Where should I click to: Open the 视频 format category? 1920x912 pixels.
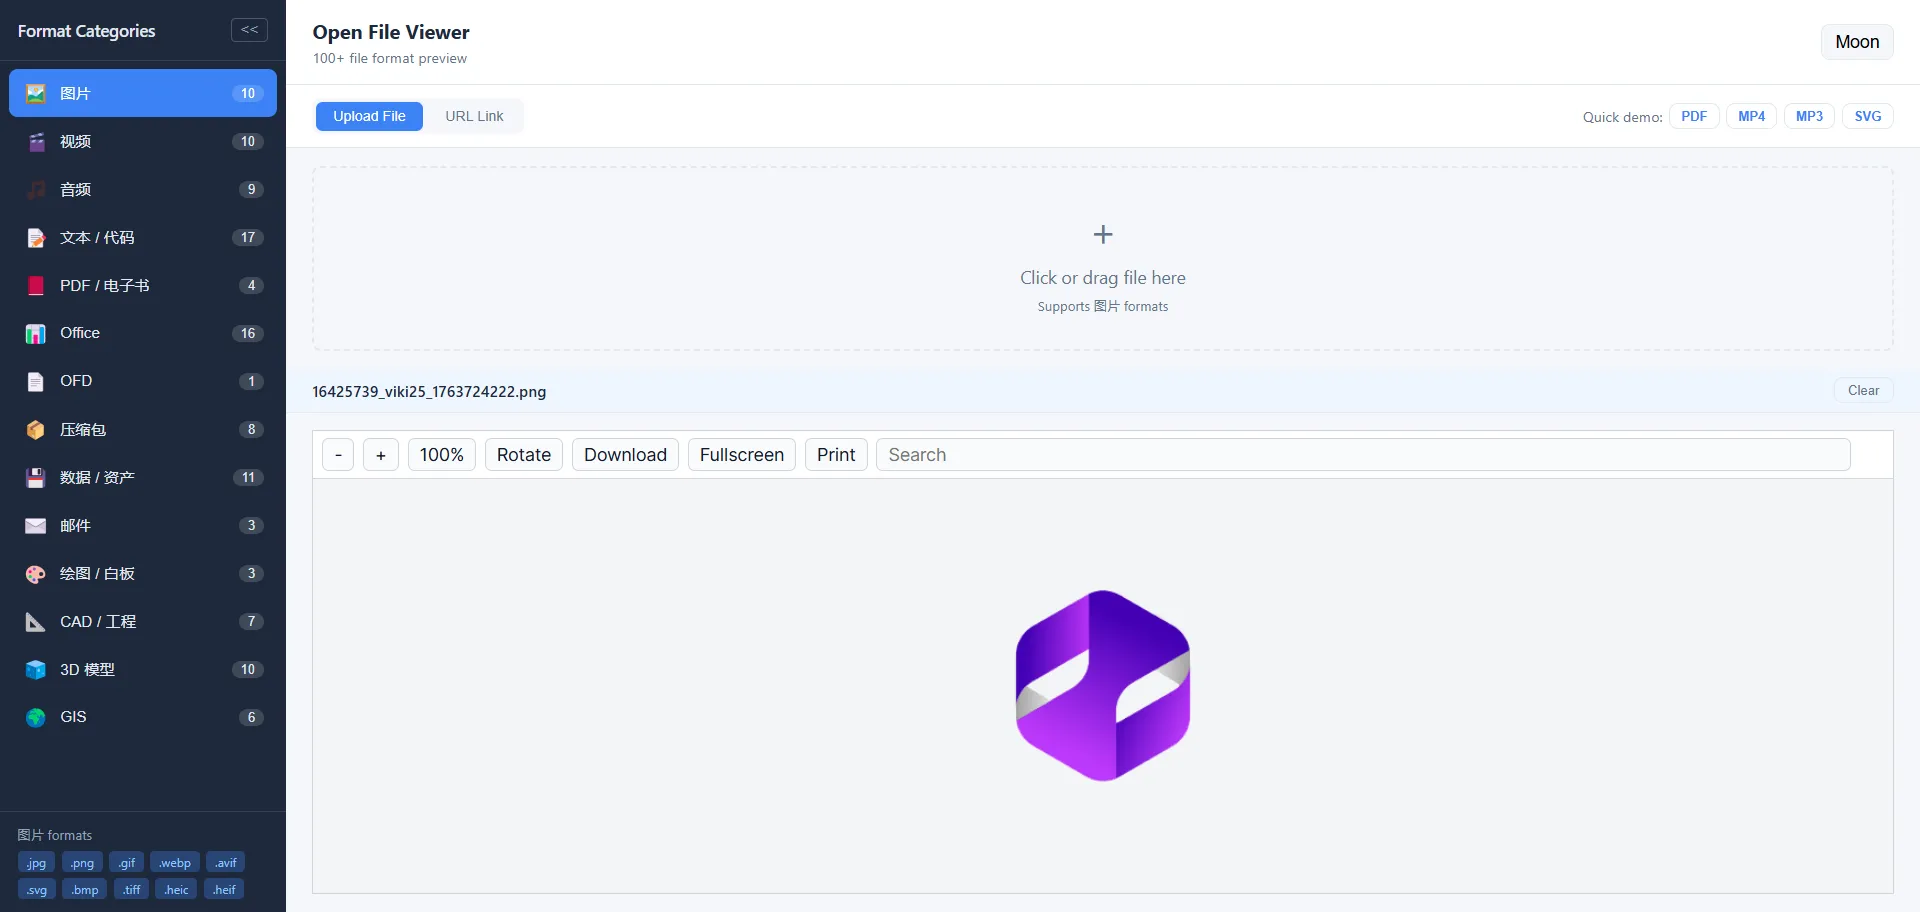143,141
